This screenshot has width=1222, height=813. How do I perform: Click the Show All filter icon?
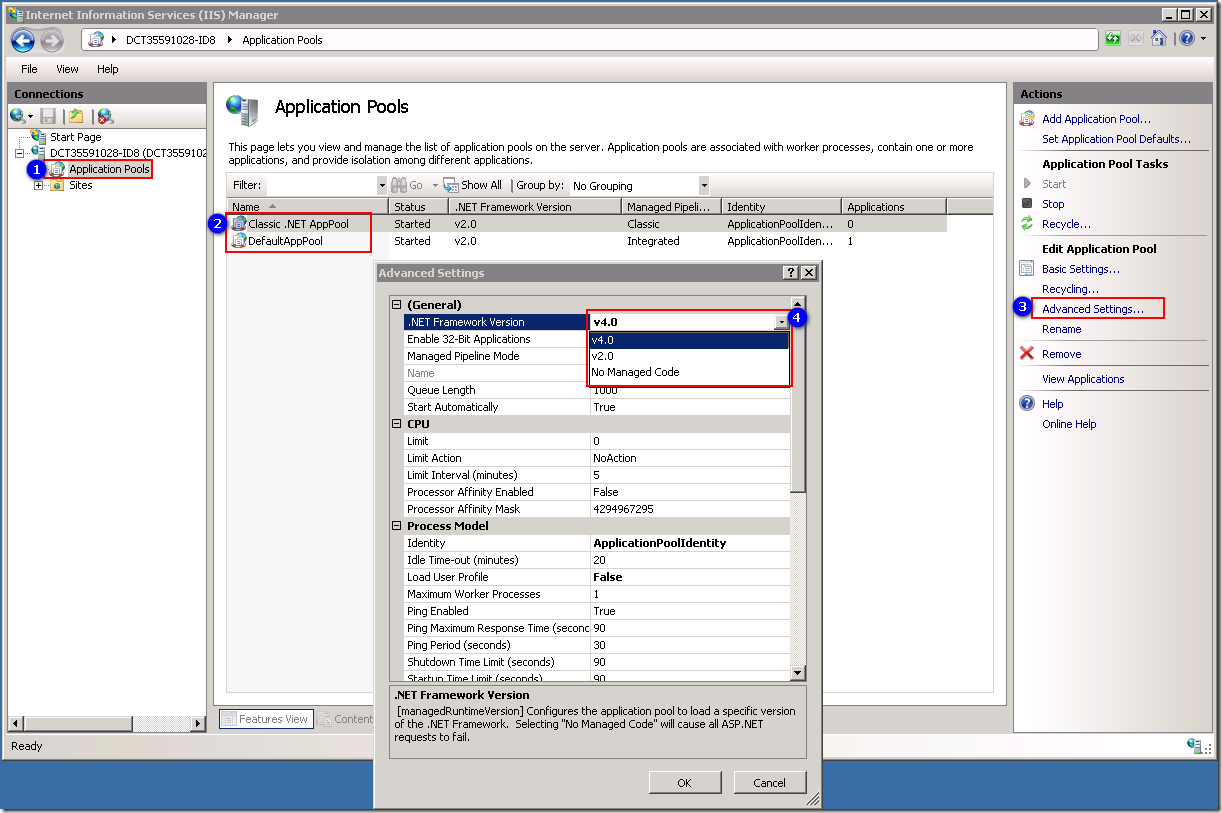point(451,185)
